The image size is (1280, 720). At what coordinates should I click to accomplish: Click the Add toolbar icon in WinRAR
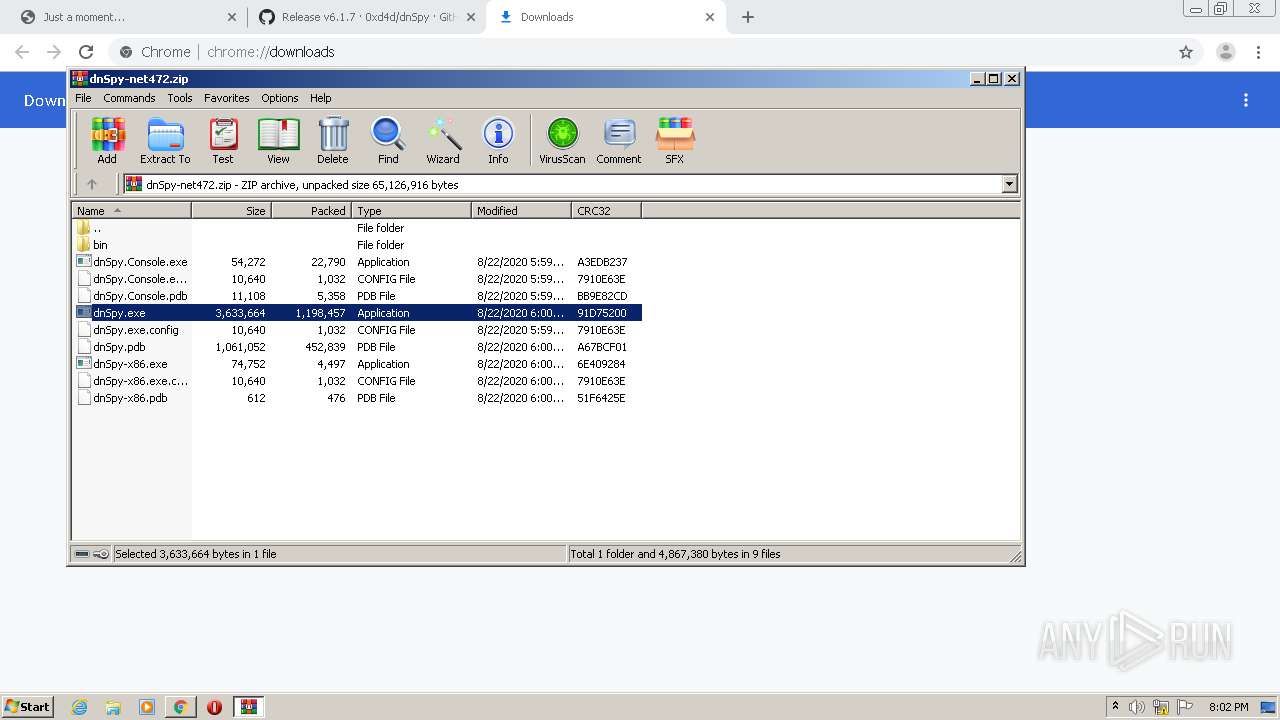[x=107, y=140]
